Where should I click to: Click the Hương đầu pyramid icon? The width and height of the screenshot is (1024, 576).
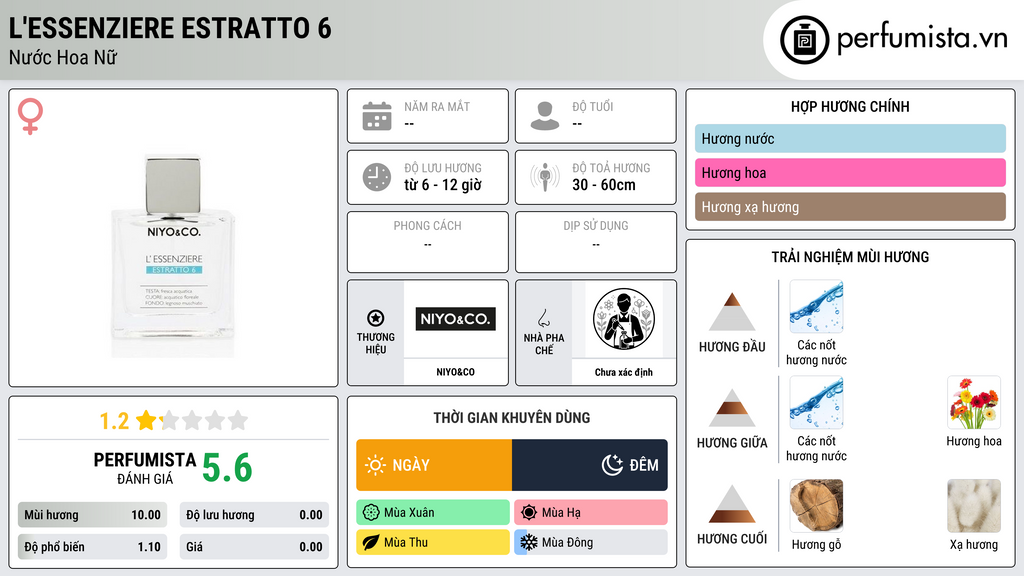click(731, 312)
